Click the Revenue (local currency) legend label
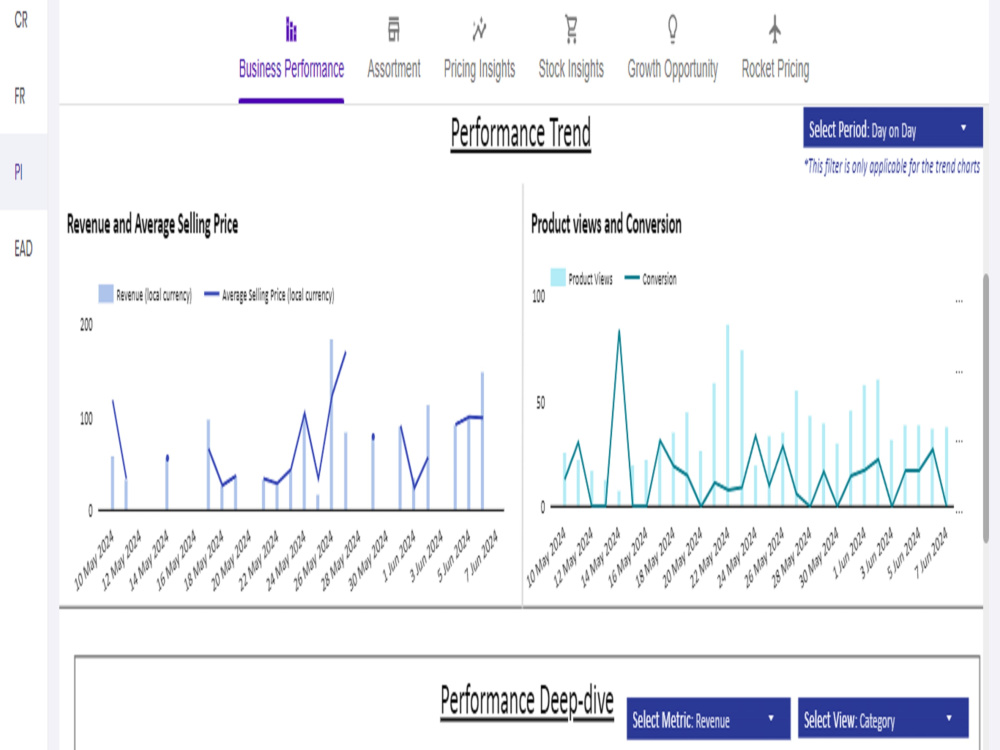The height and width of the screenshot is (750, 1000). coord(154,295)
